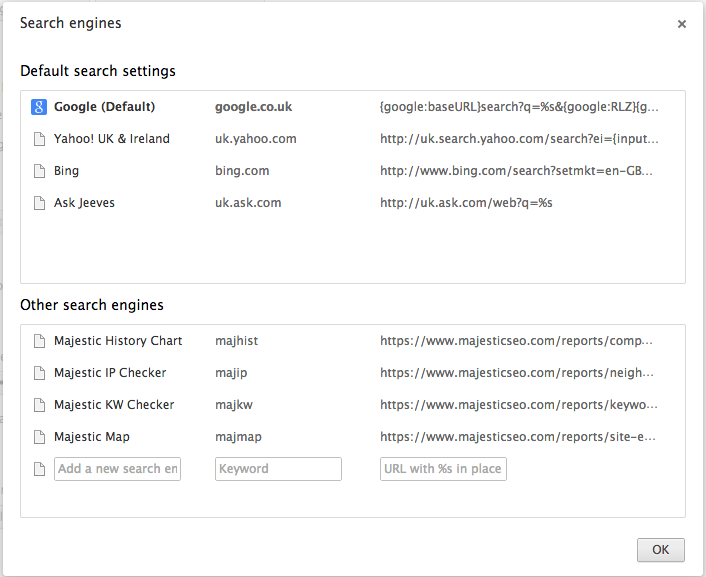Select the majkw keyword
Image resolution: width=706 pixels, height=577 pixels.
234,404
